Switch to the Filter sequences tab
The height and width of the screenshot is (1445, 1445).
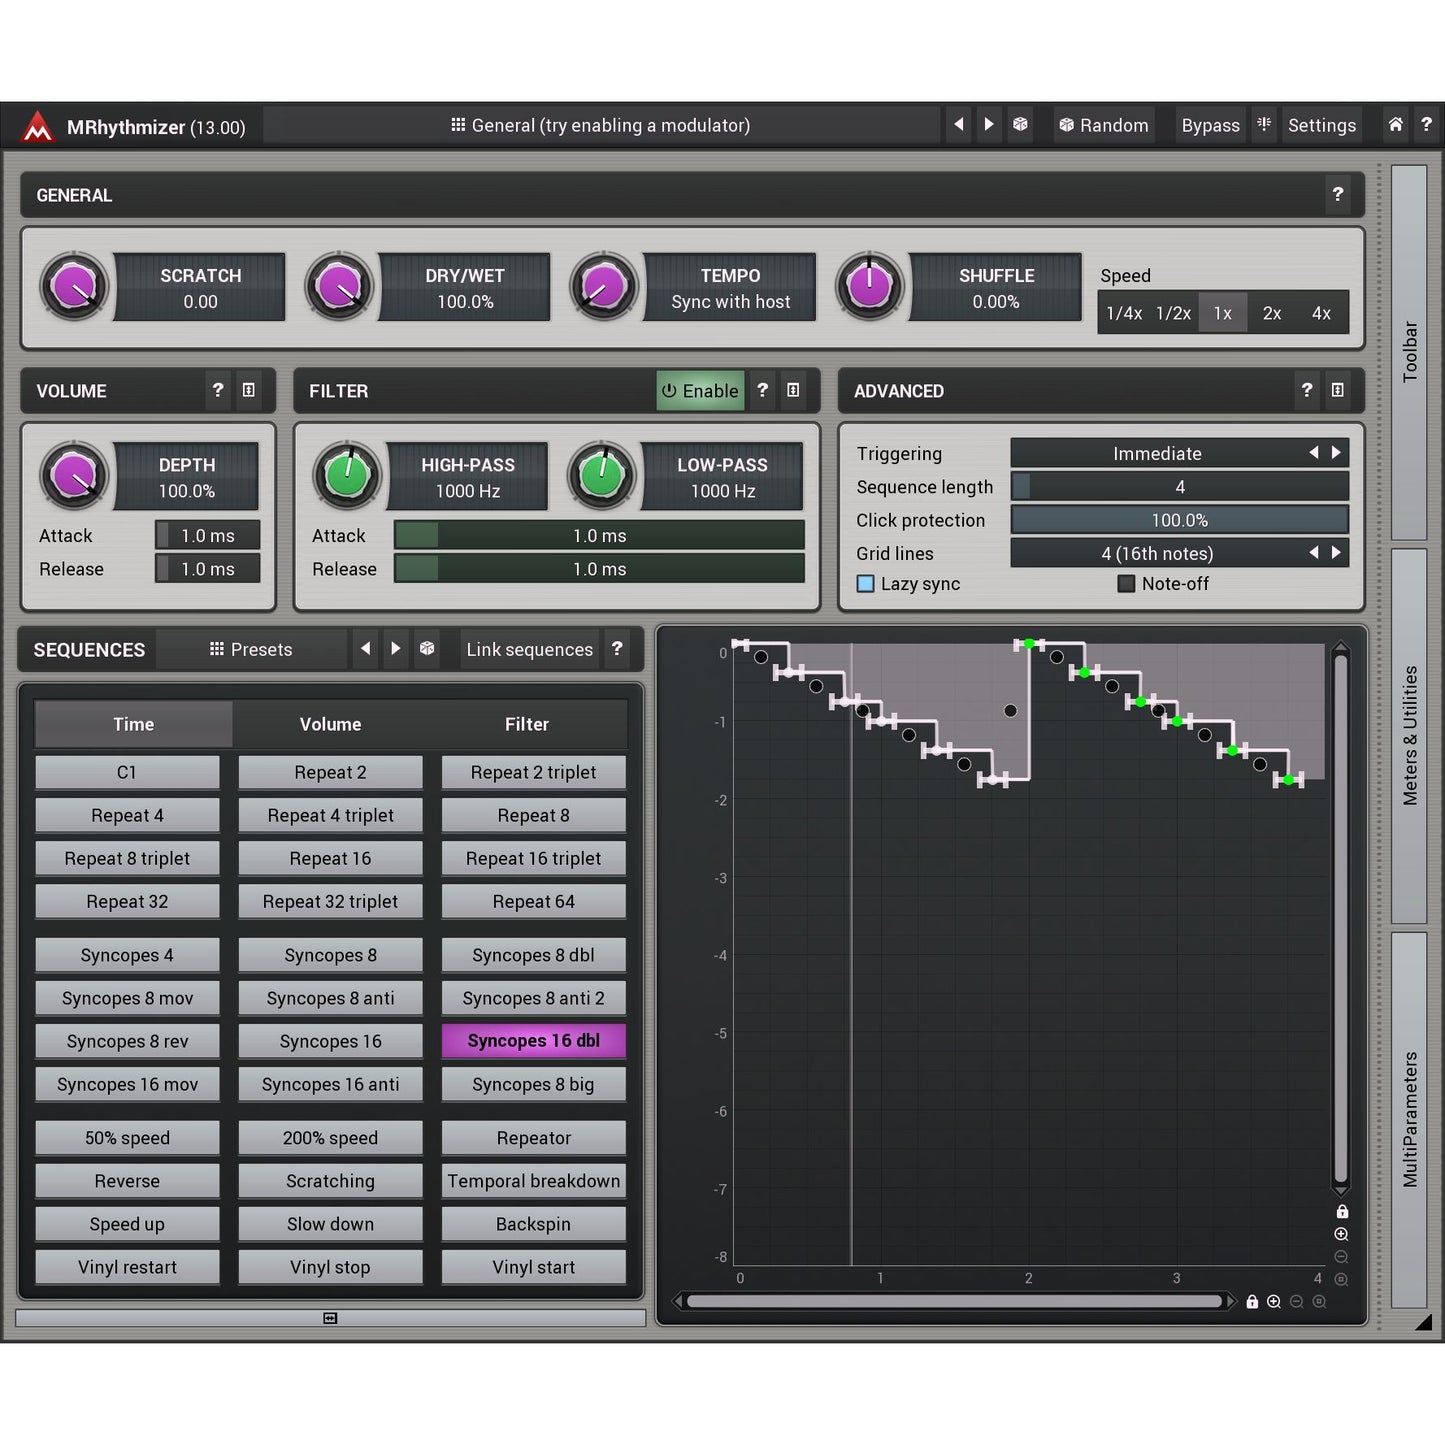click(x=527, y=725)
